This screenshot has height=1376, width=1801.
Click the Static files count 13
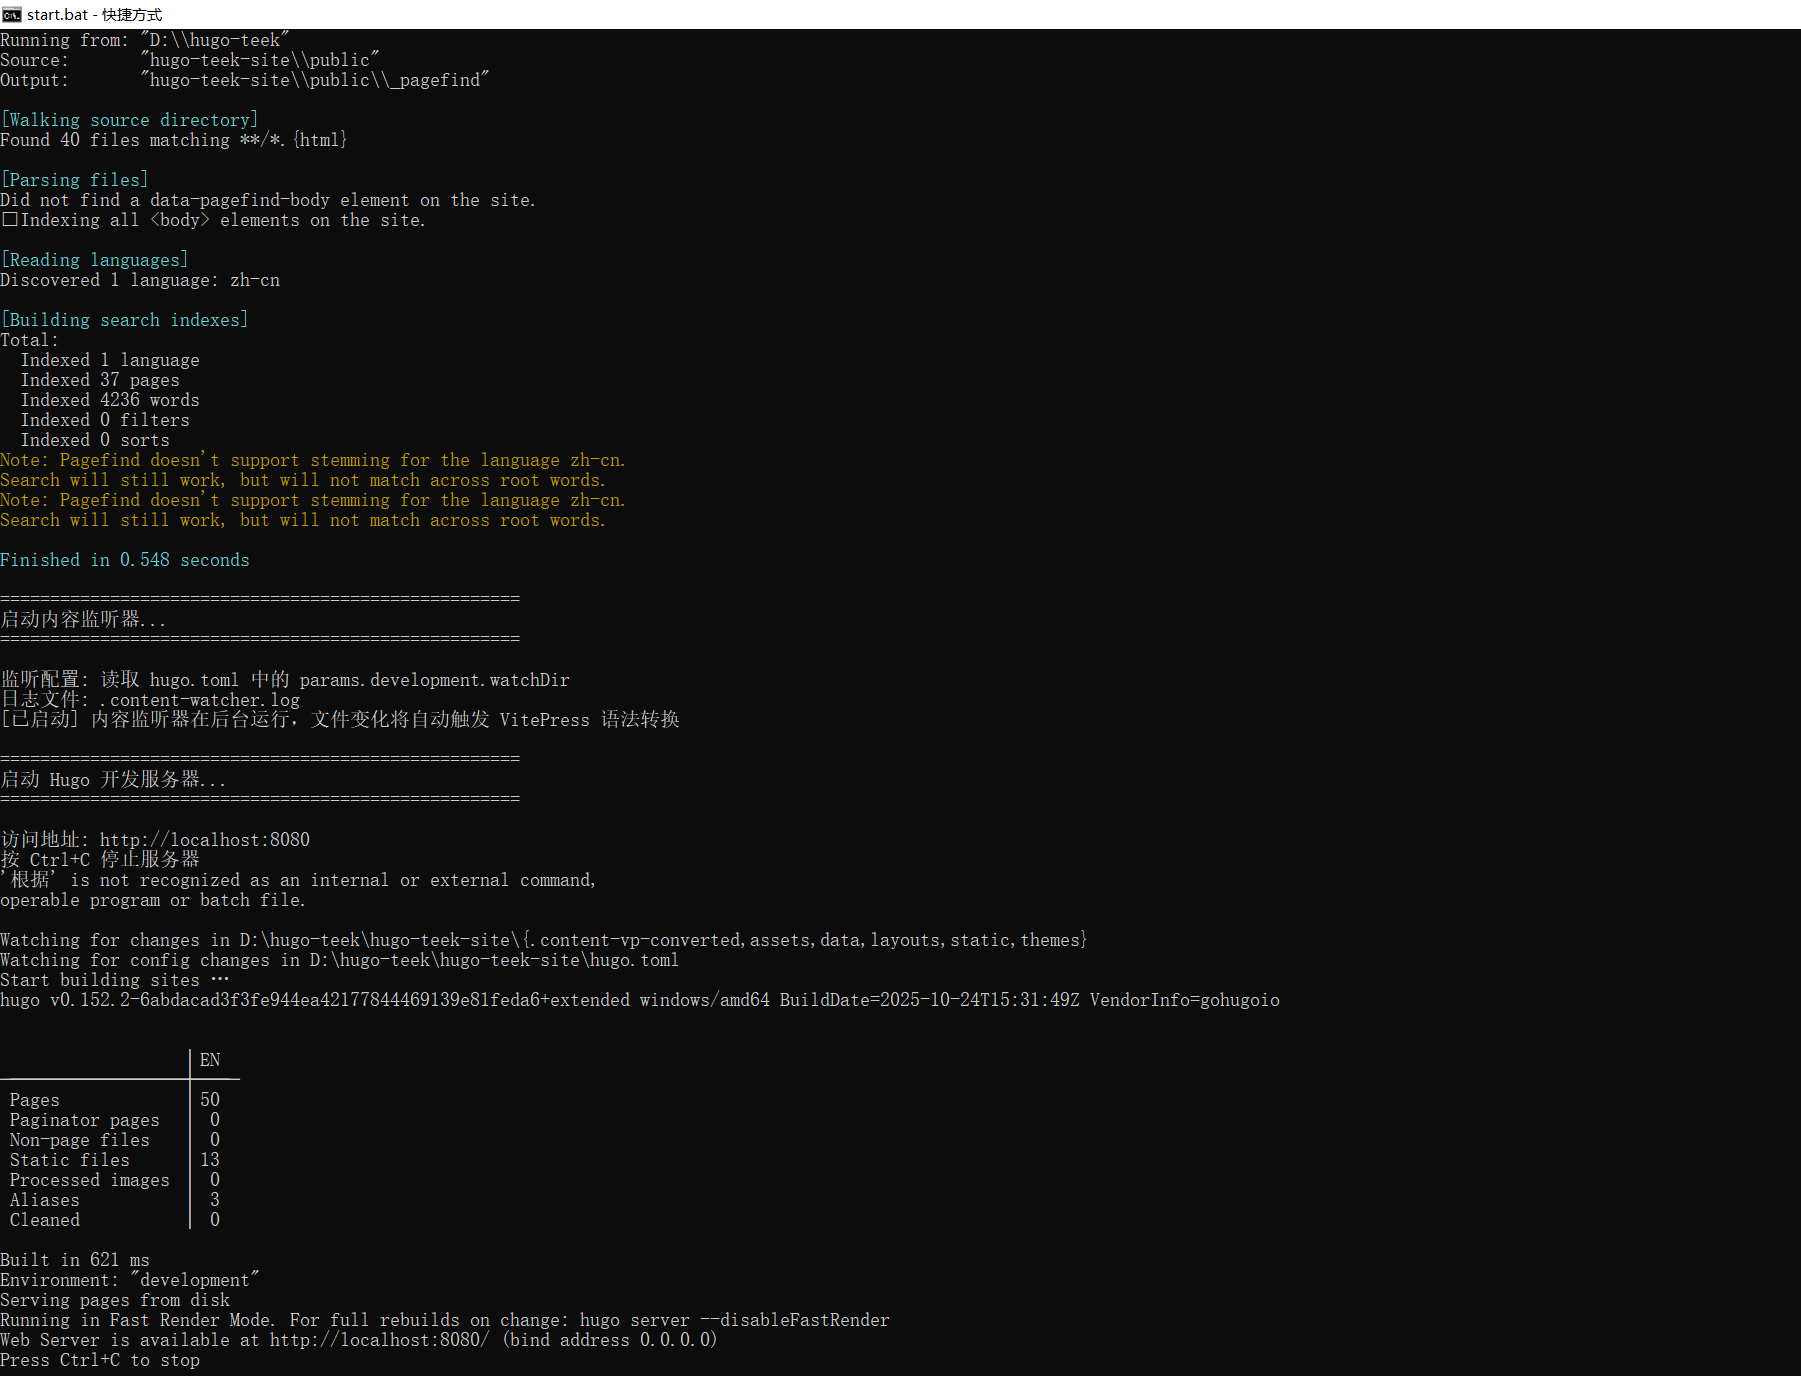(x=210, y=1160)
